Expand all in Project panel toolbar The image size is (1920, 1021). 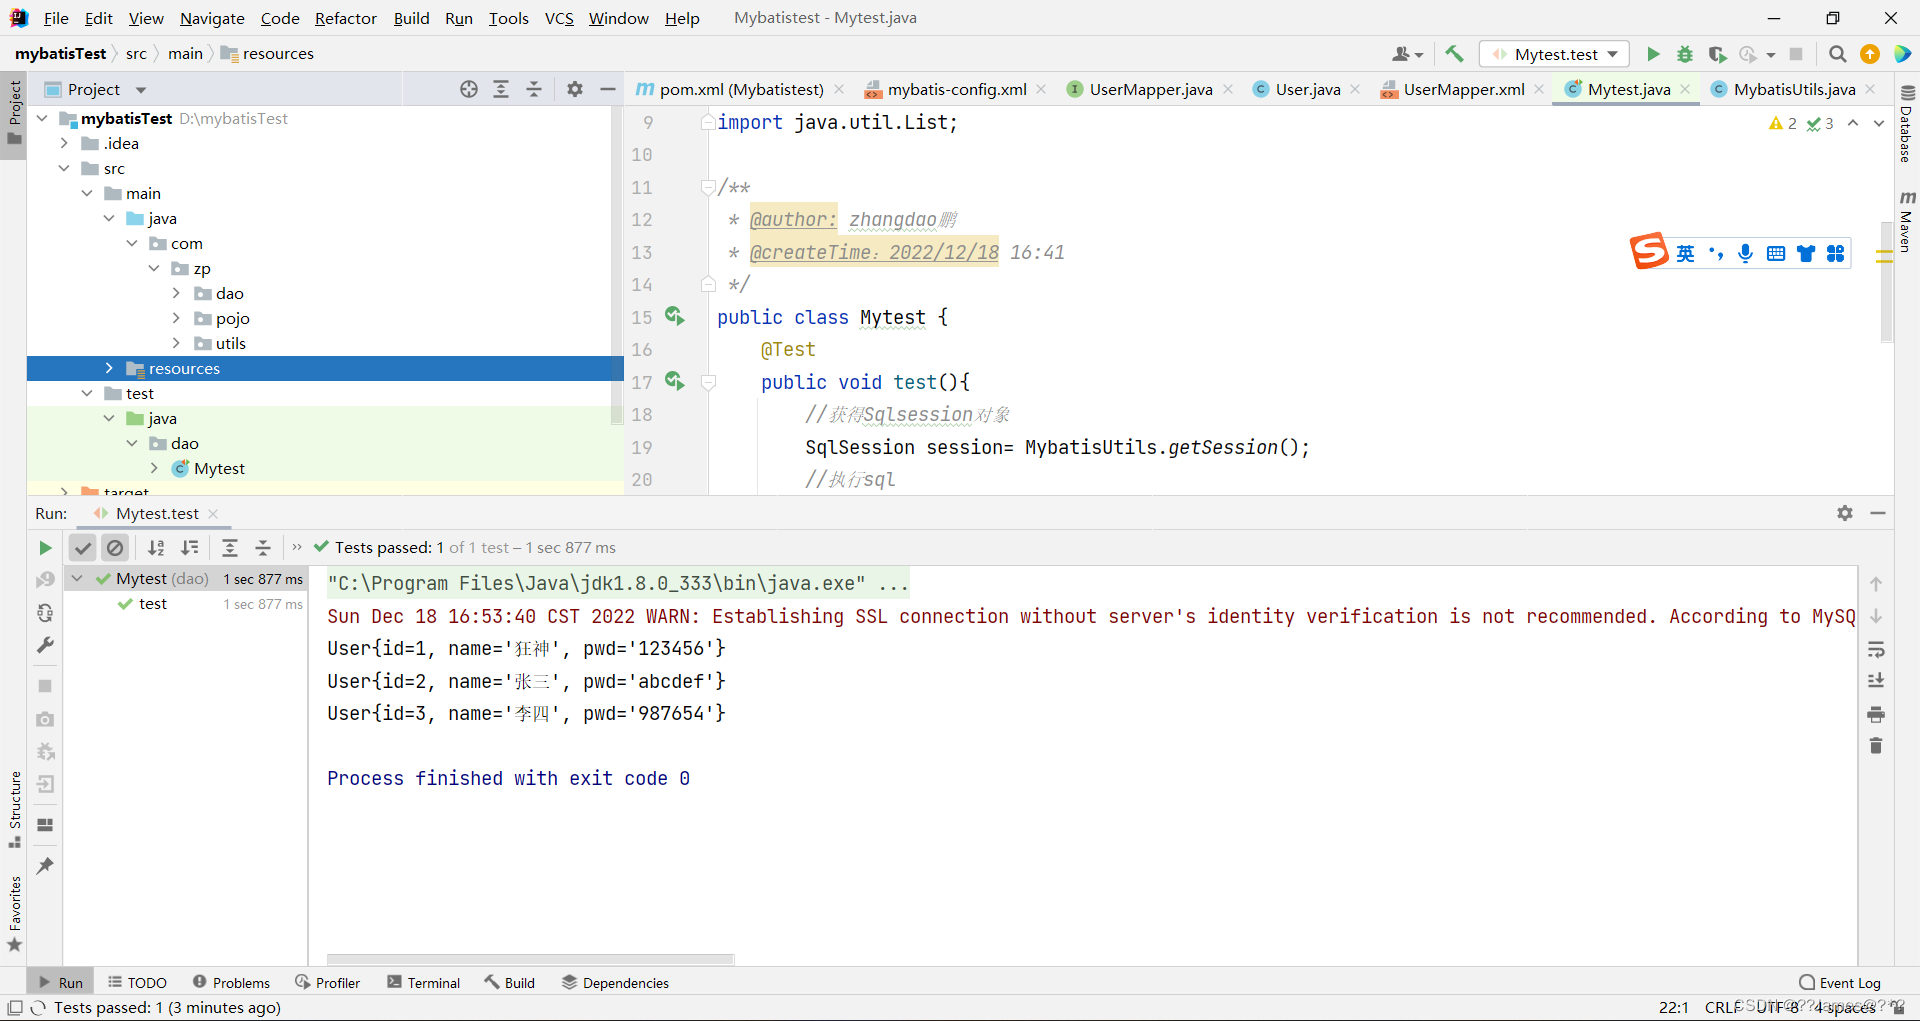(501, 89)
